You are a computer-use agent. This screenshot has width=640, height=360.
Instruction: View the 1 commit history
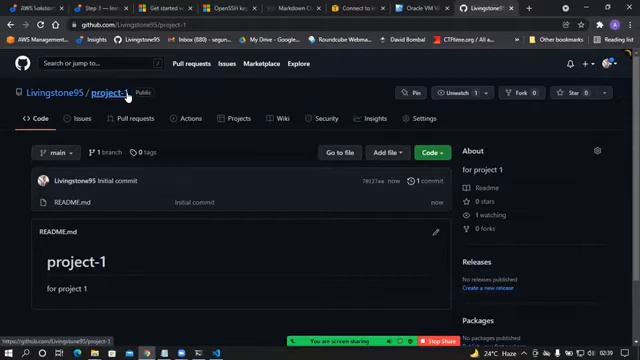pos(425,181)
